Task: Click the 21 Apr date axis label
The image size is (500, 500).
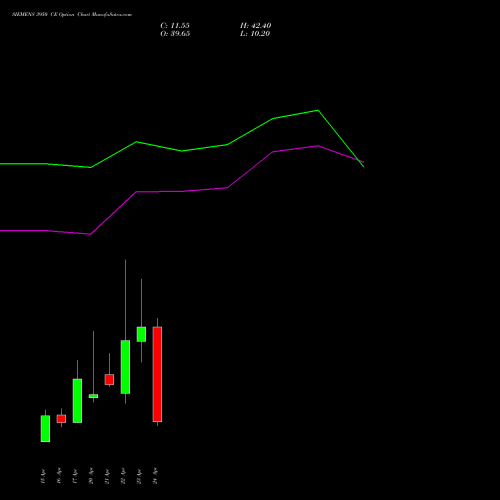Action: tap(107, 476)
